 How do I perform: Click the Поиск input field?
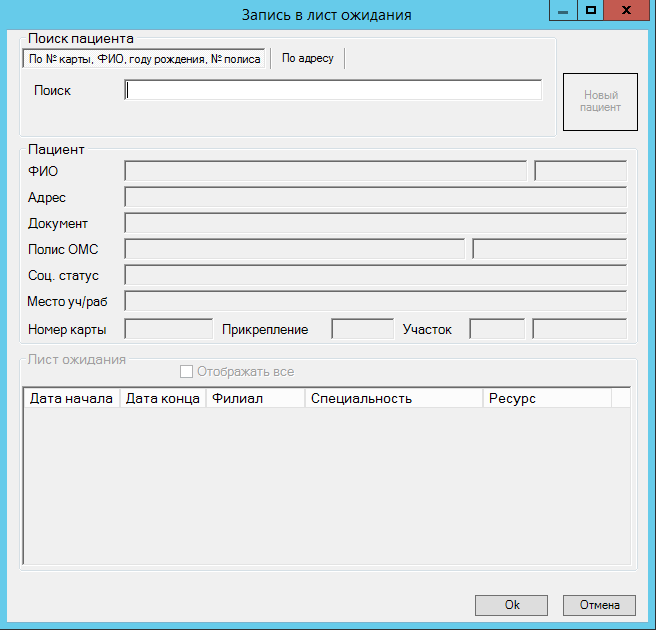tap(333, 91)
